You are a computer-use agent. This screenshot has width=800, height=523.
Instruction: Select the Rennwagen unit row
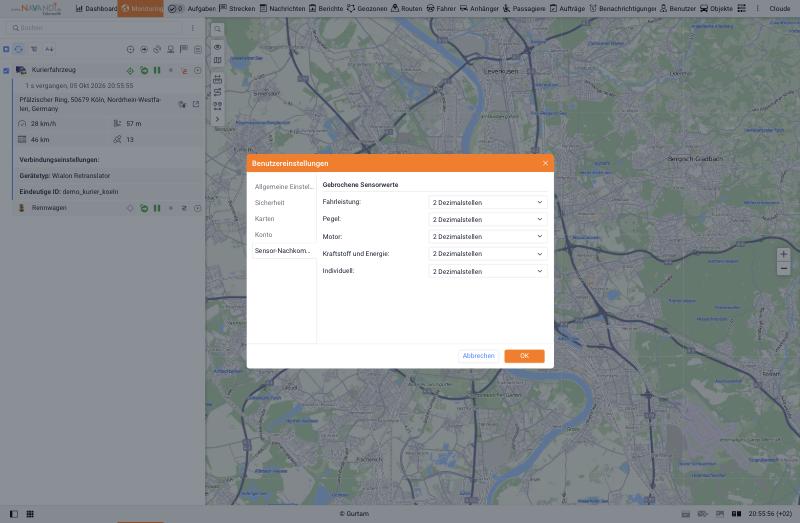tap(109, 208)
